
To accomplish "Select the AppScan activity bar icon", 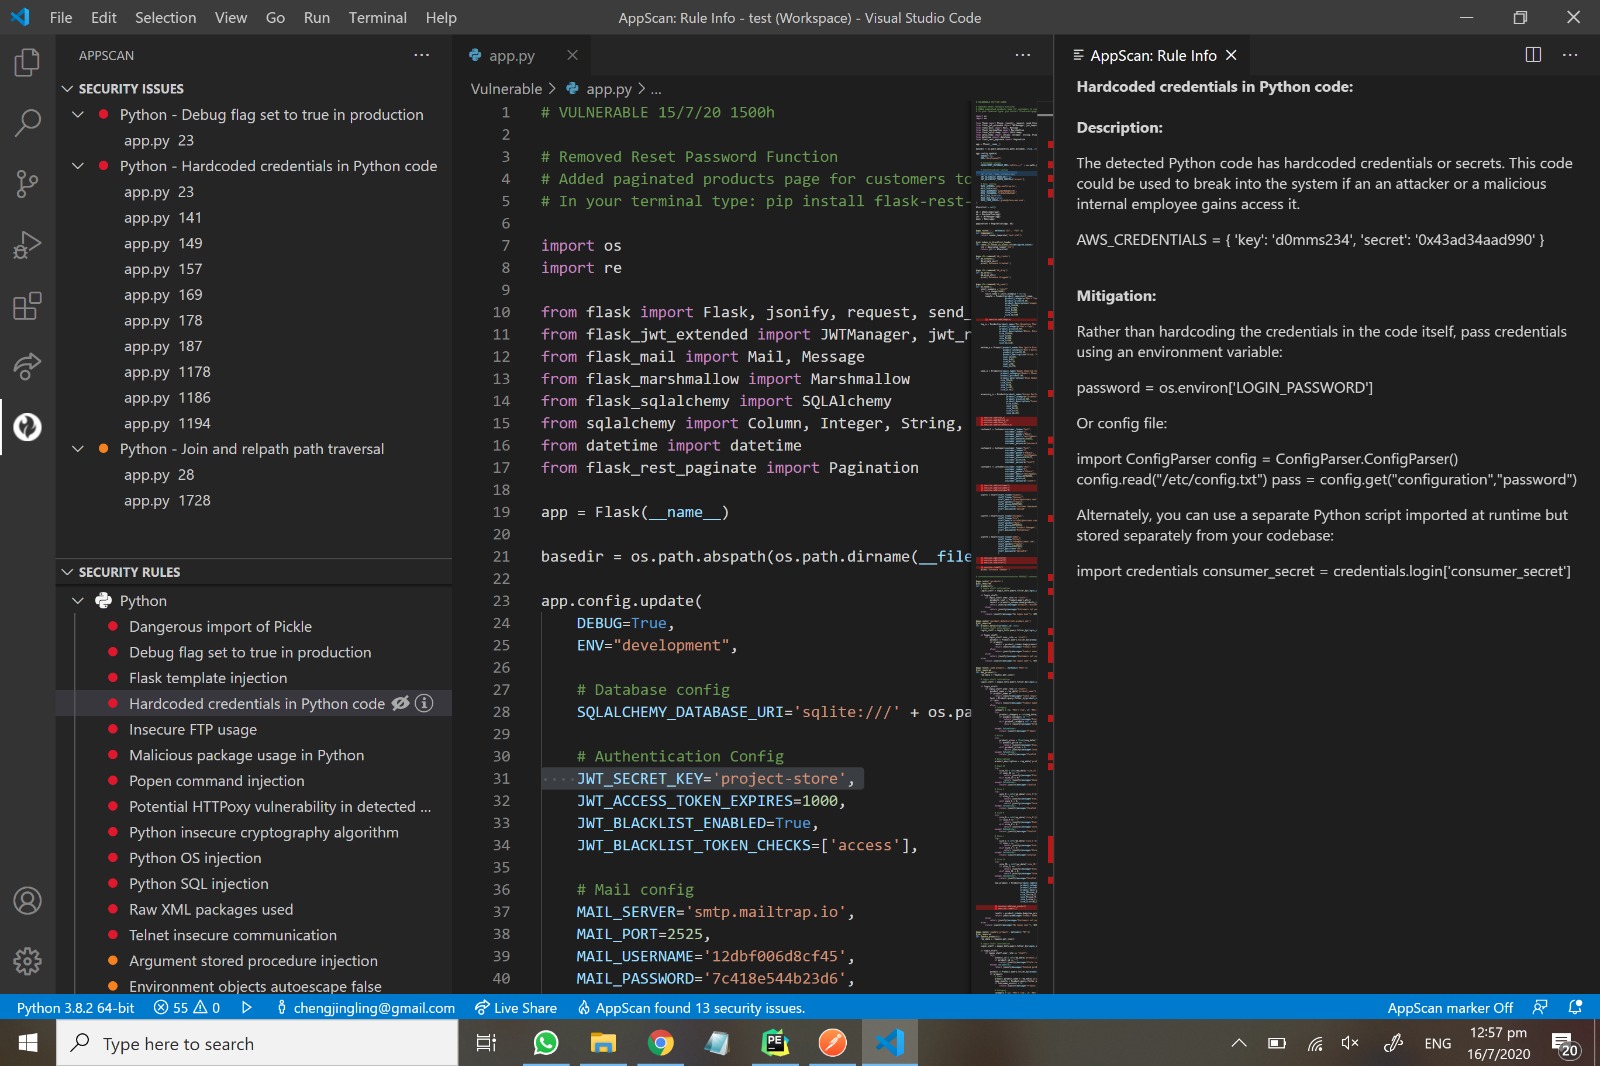I will coord(27,427).
